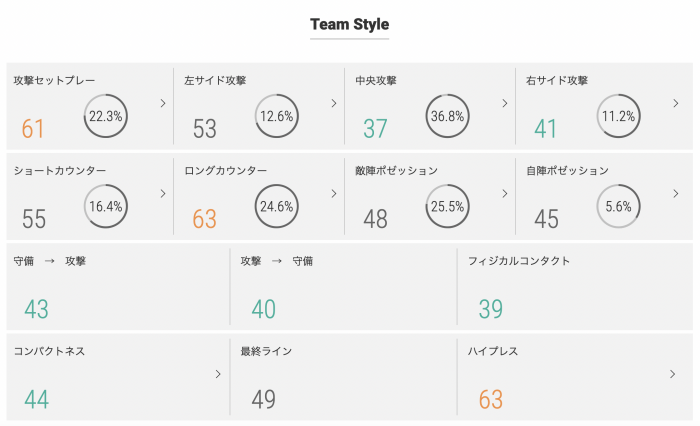
Task: Select the 攻撃 → 守備 card
Action: coord(344,285)
